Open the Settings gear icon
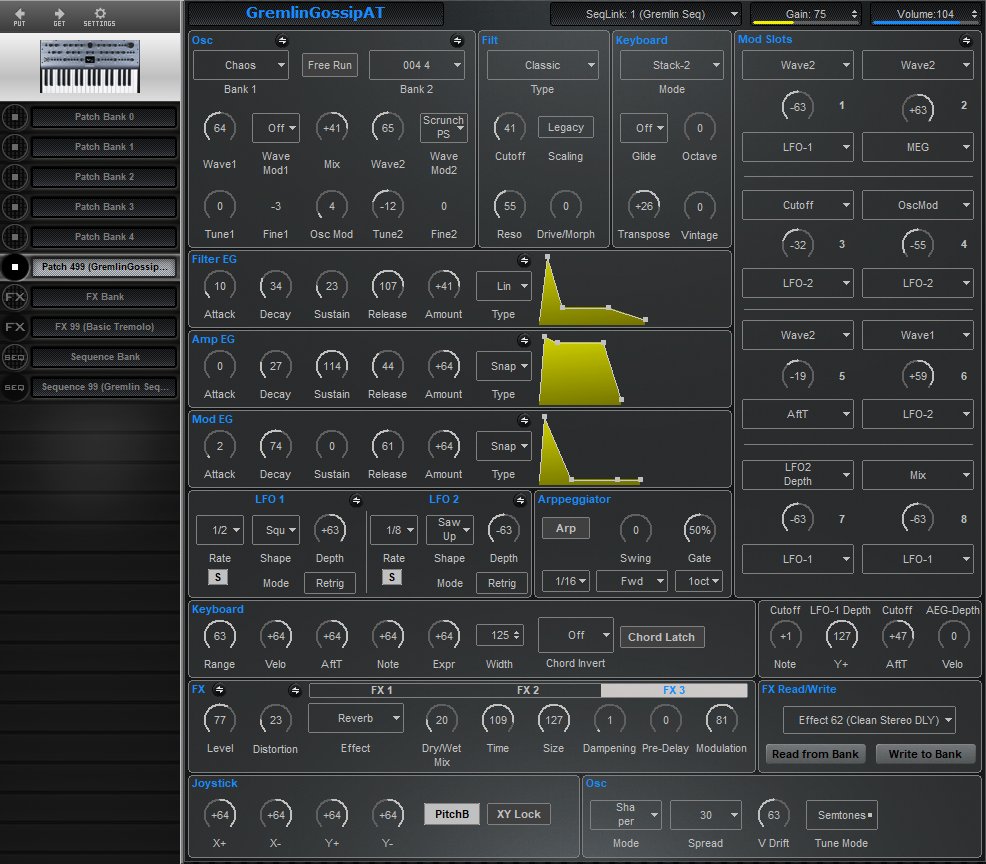986x864 pixels. click(x=99, y=16)
